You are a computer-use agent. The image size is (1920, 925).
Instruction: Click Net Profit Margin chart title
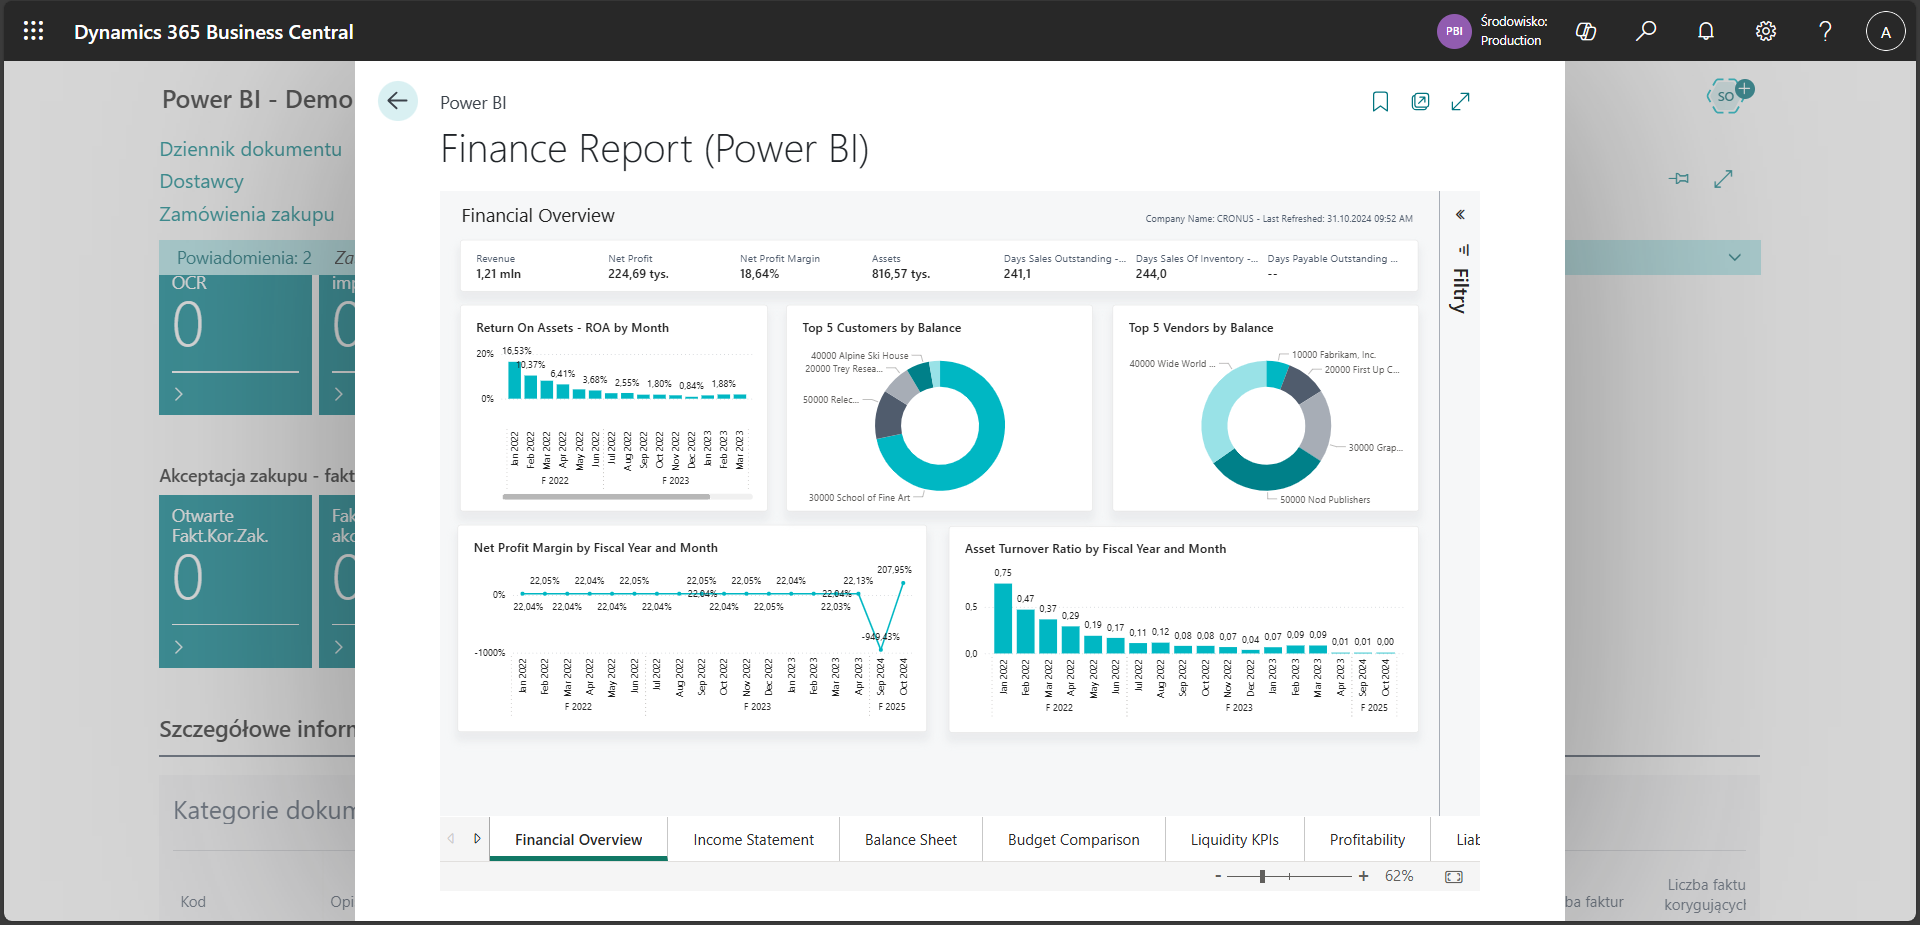click(595, 548)
